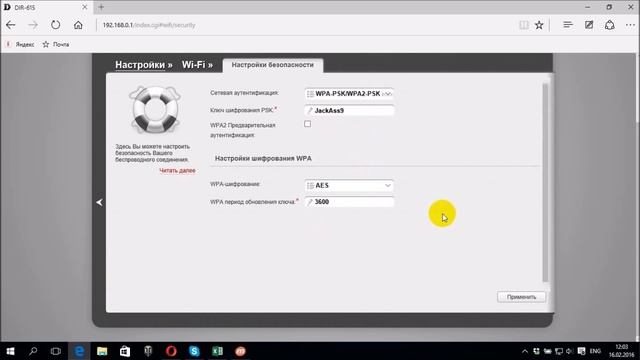
Task: Open taskbar search magnifier
Action: tap(33, 351)
